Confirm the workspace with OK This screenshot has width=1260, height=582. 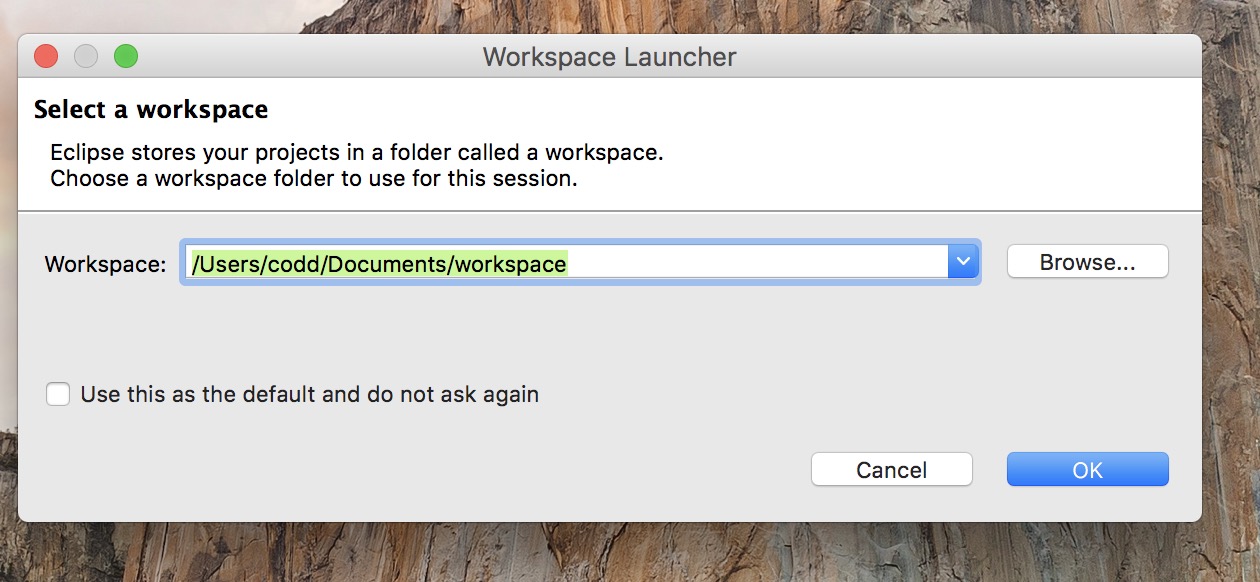[x=1088, y=469]
